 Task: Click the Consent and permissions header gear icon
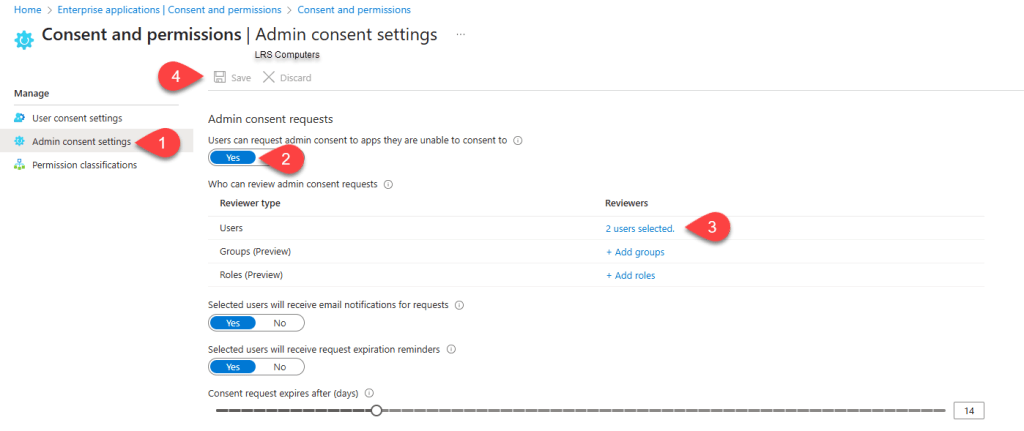click(x=24, y=38)
